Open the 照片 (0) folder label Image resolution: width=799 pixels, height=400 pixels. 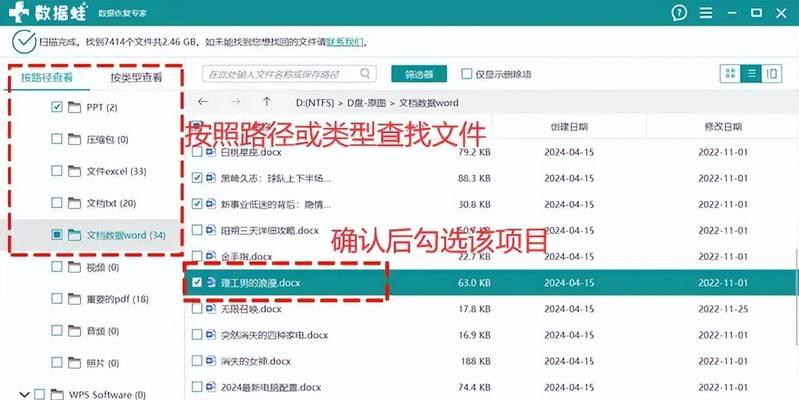[102, 363]
